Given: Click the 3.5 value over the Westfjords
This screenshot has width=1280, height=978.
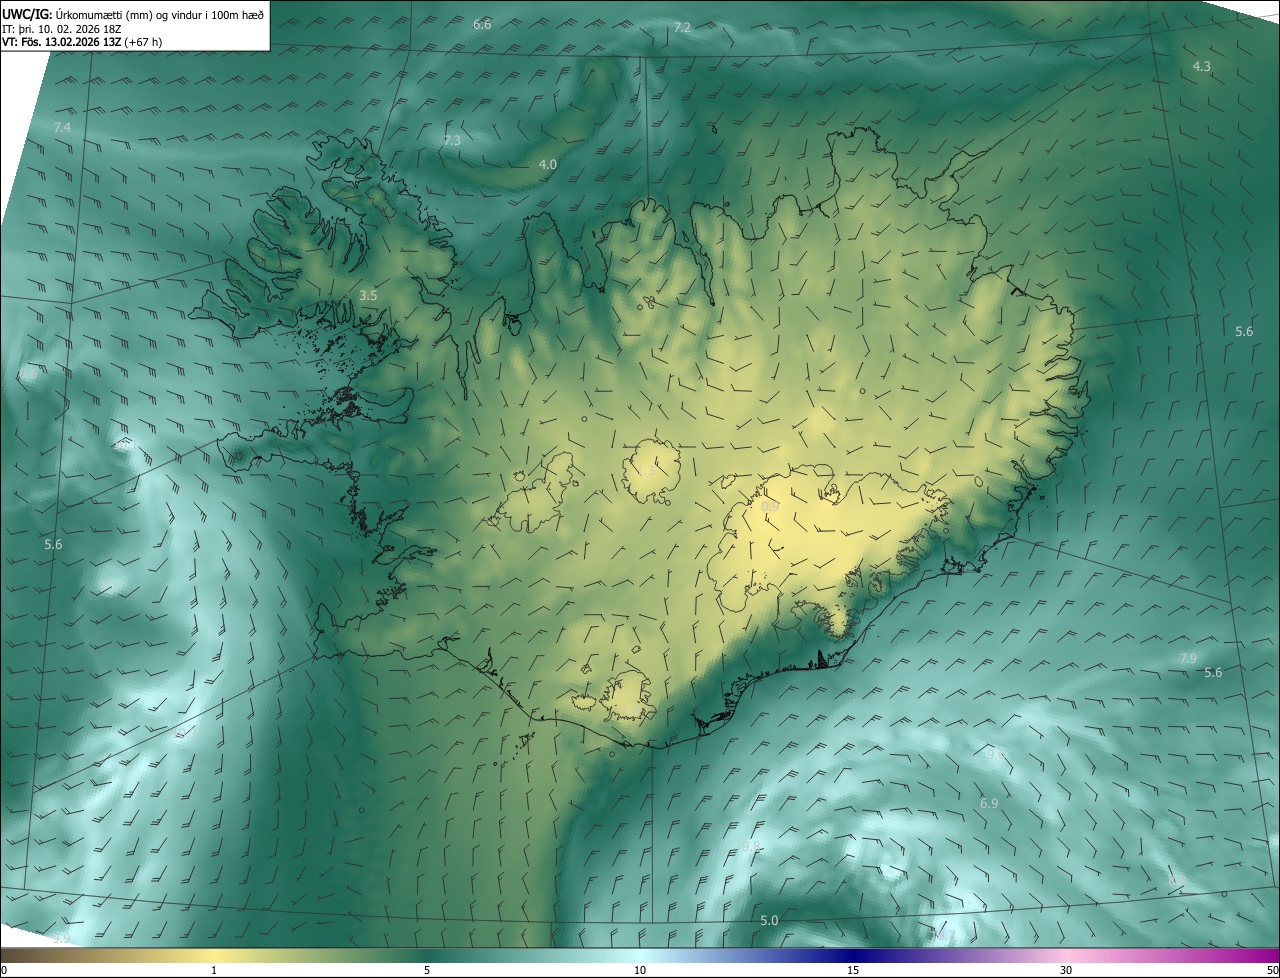Looking at the screenshot, I should point(368,295).
